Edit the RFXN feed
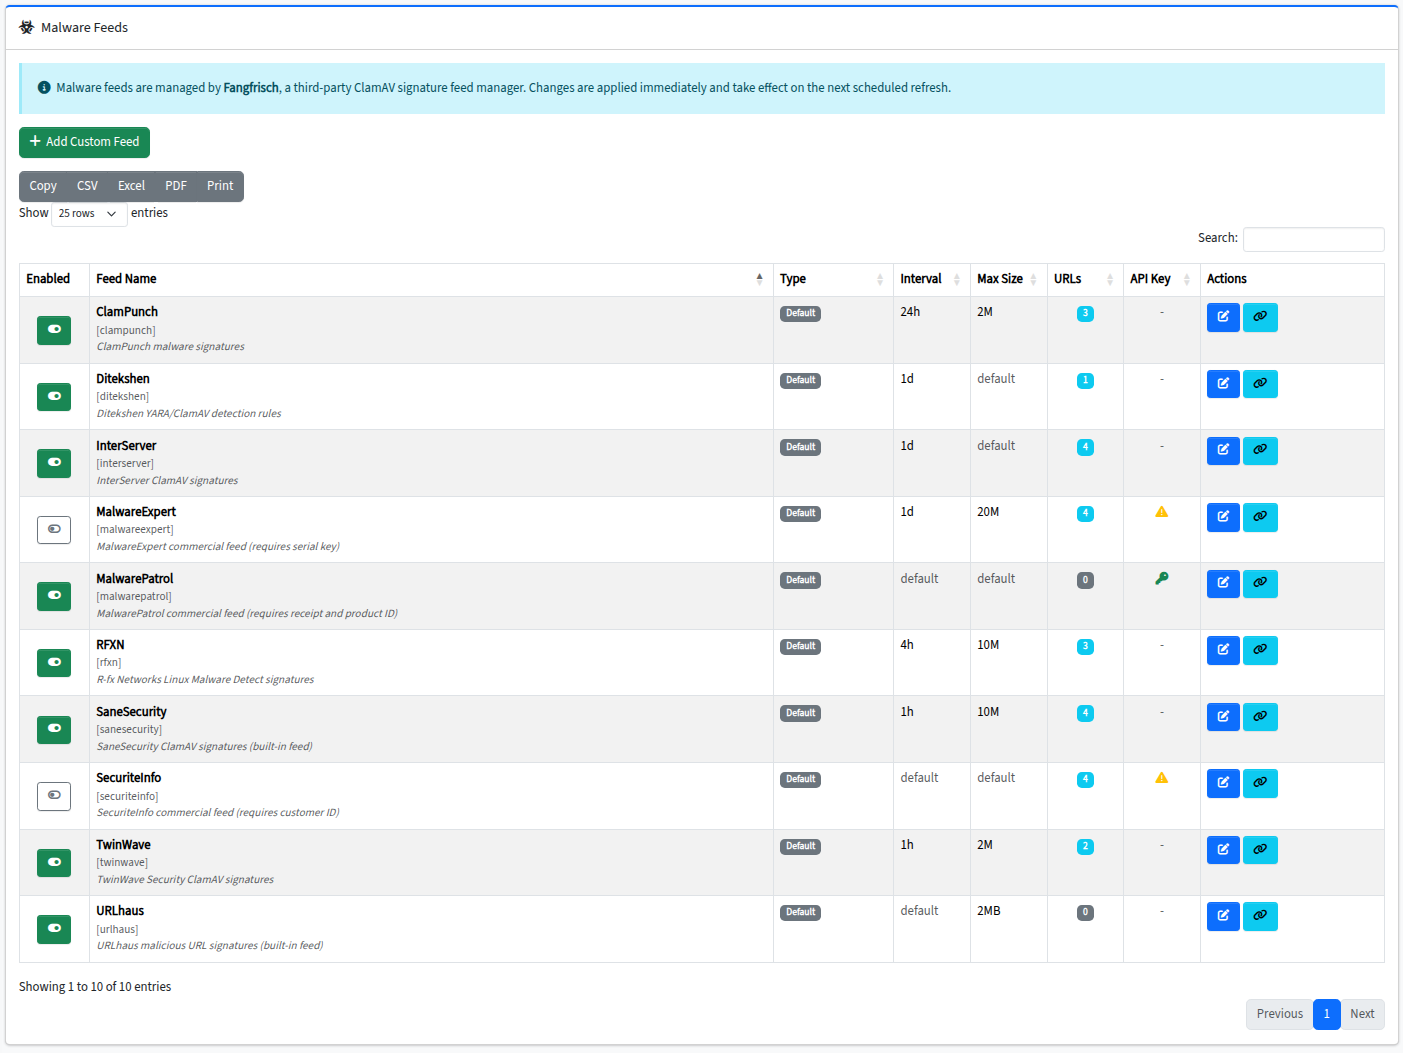This screenshot has width=1403, height=1053. point(1223,650)
